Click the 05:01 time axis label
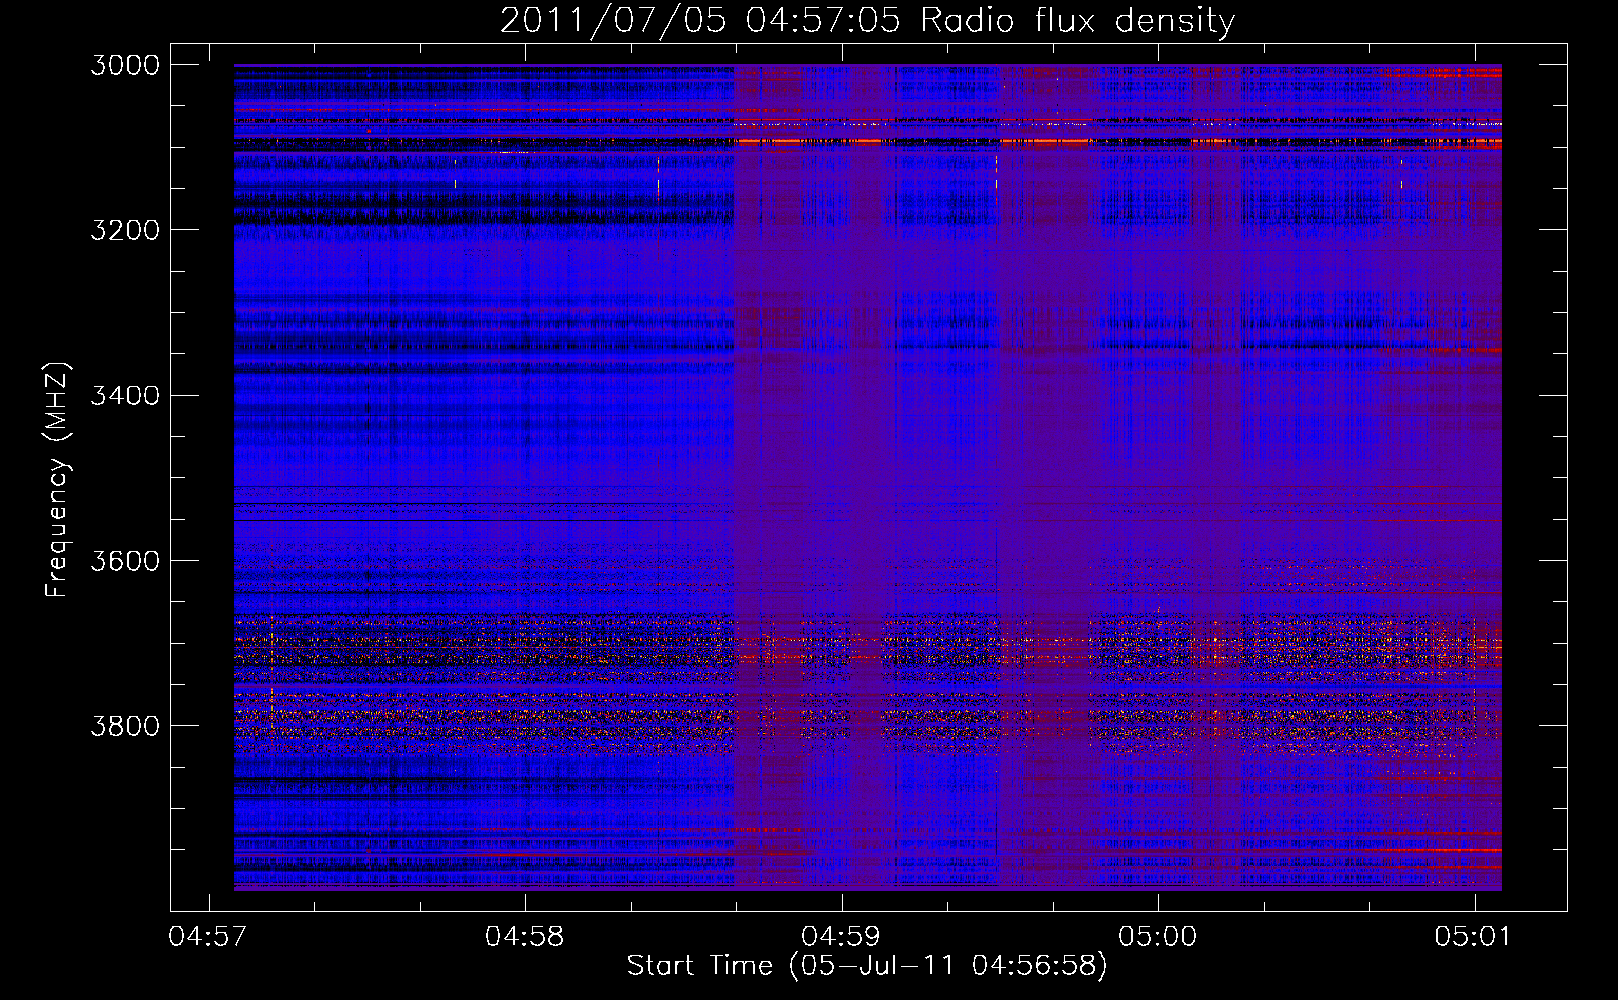The image size is (1618, 1000). (1473, 937)
